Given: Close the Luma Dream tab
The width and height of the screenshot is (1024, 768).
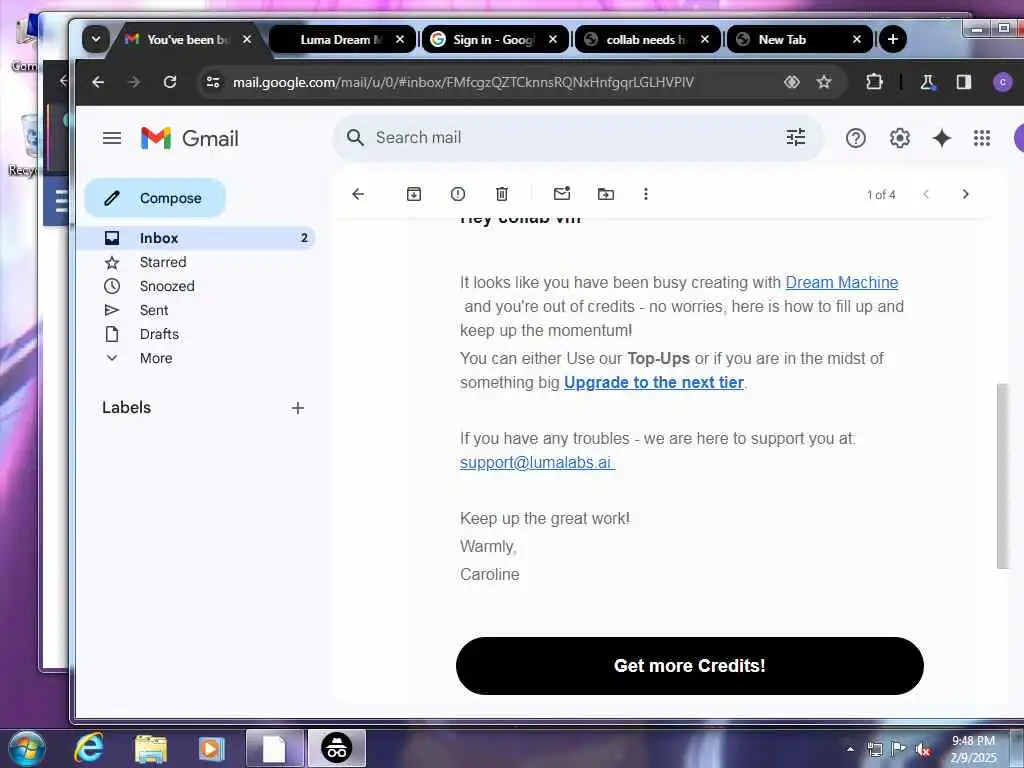Looking at the screenshot, I should point(400,39).
